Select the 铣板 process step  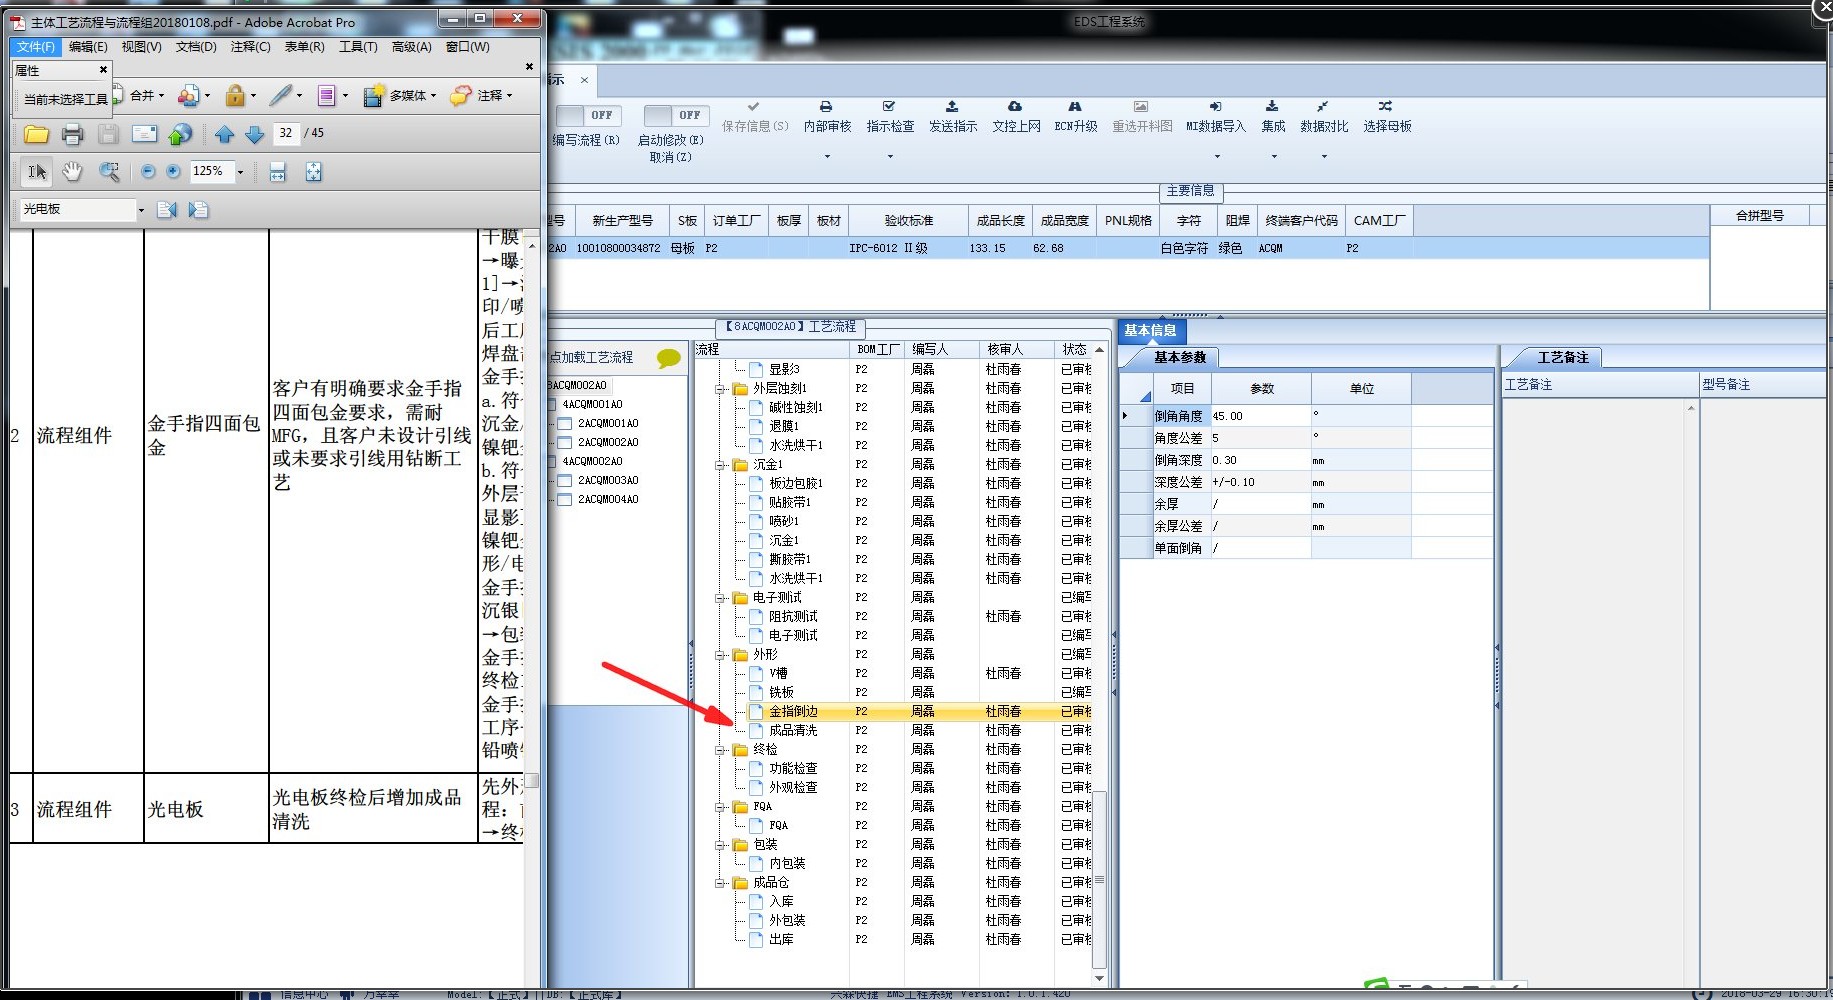click(781, 692)
